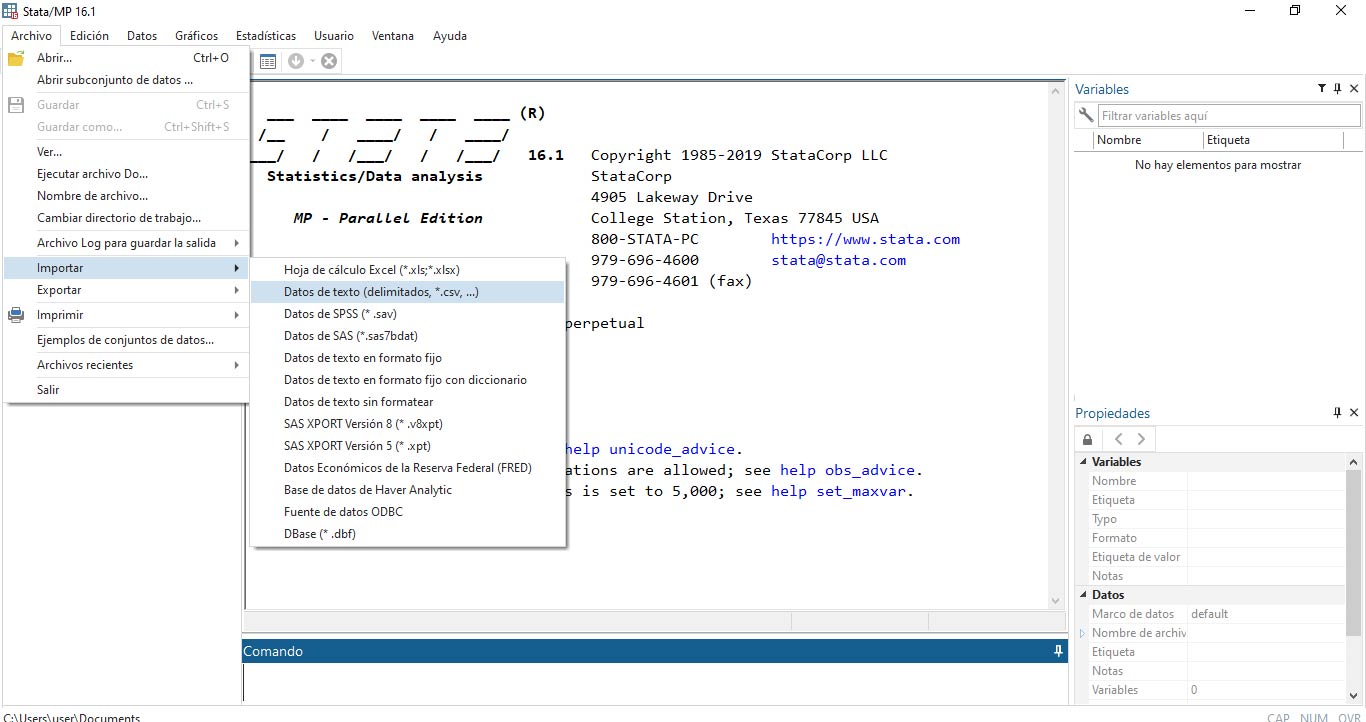Import 'Datos de SAS (*.sas7bdat)'
Screen dimensions: 1366x722
click(x=408, y=336)
